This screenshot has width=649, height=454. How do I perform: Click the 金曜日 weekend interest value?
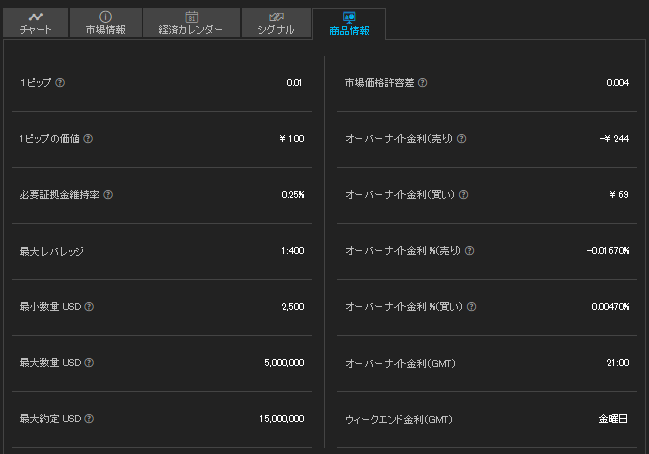click(x=613, y=419)
